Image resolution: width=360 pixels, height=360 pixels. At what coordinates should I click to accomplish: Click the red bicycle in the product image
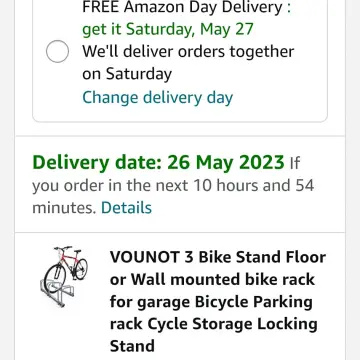(x=66, y=266)
